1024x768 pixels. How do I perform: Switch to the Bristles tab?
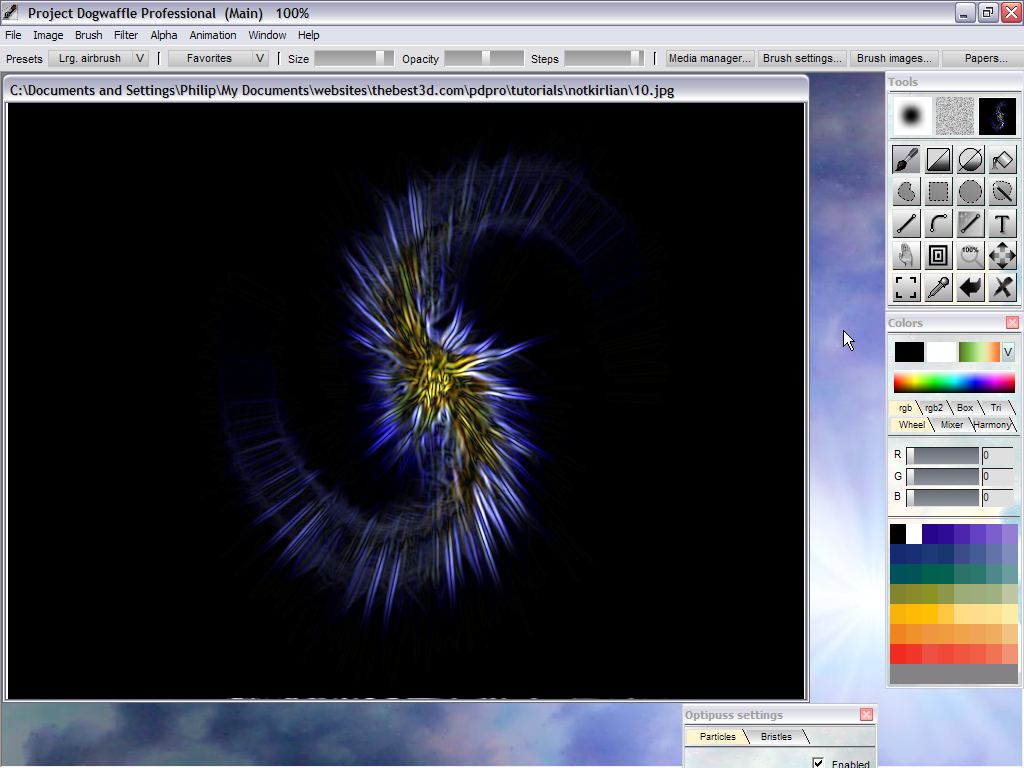tap(776, 737)
